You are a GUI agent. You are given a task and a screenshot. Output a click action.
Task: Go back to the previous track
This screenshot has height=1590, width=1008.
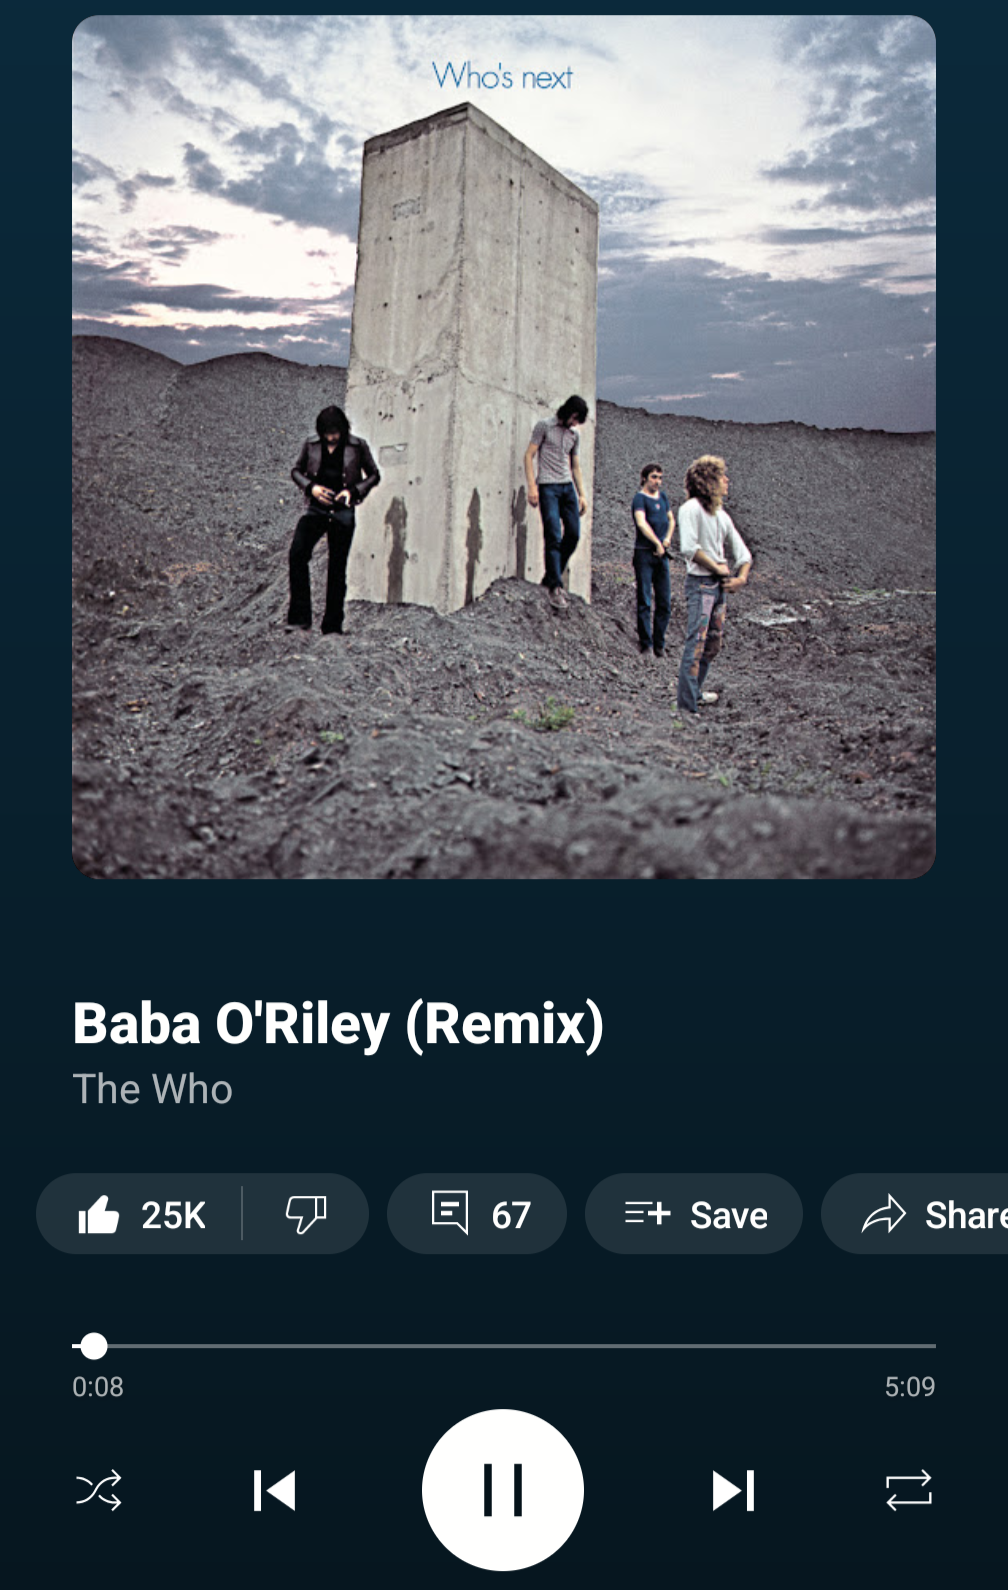point(274,1490)
